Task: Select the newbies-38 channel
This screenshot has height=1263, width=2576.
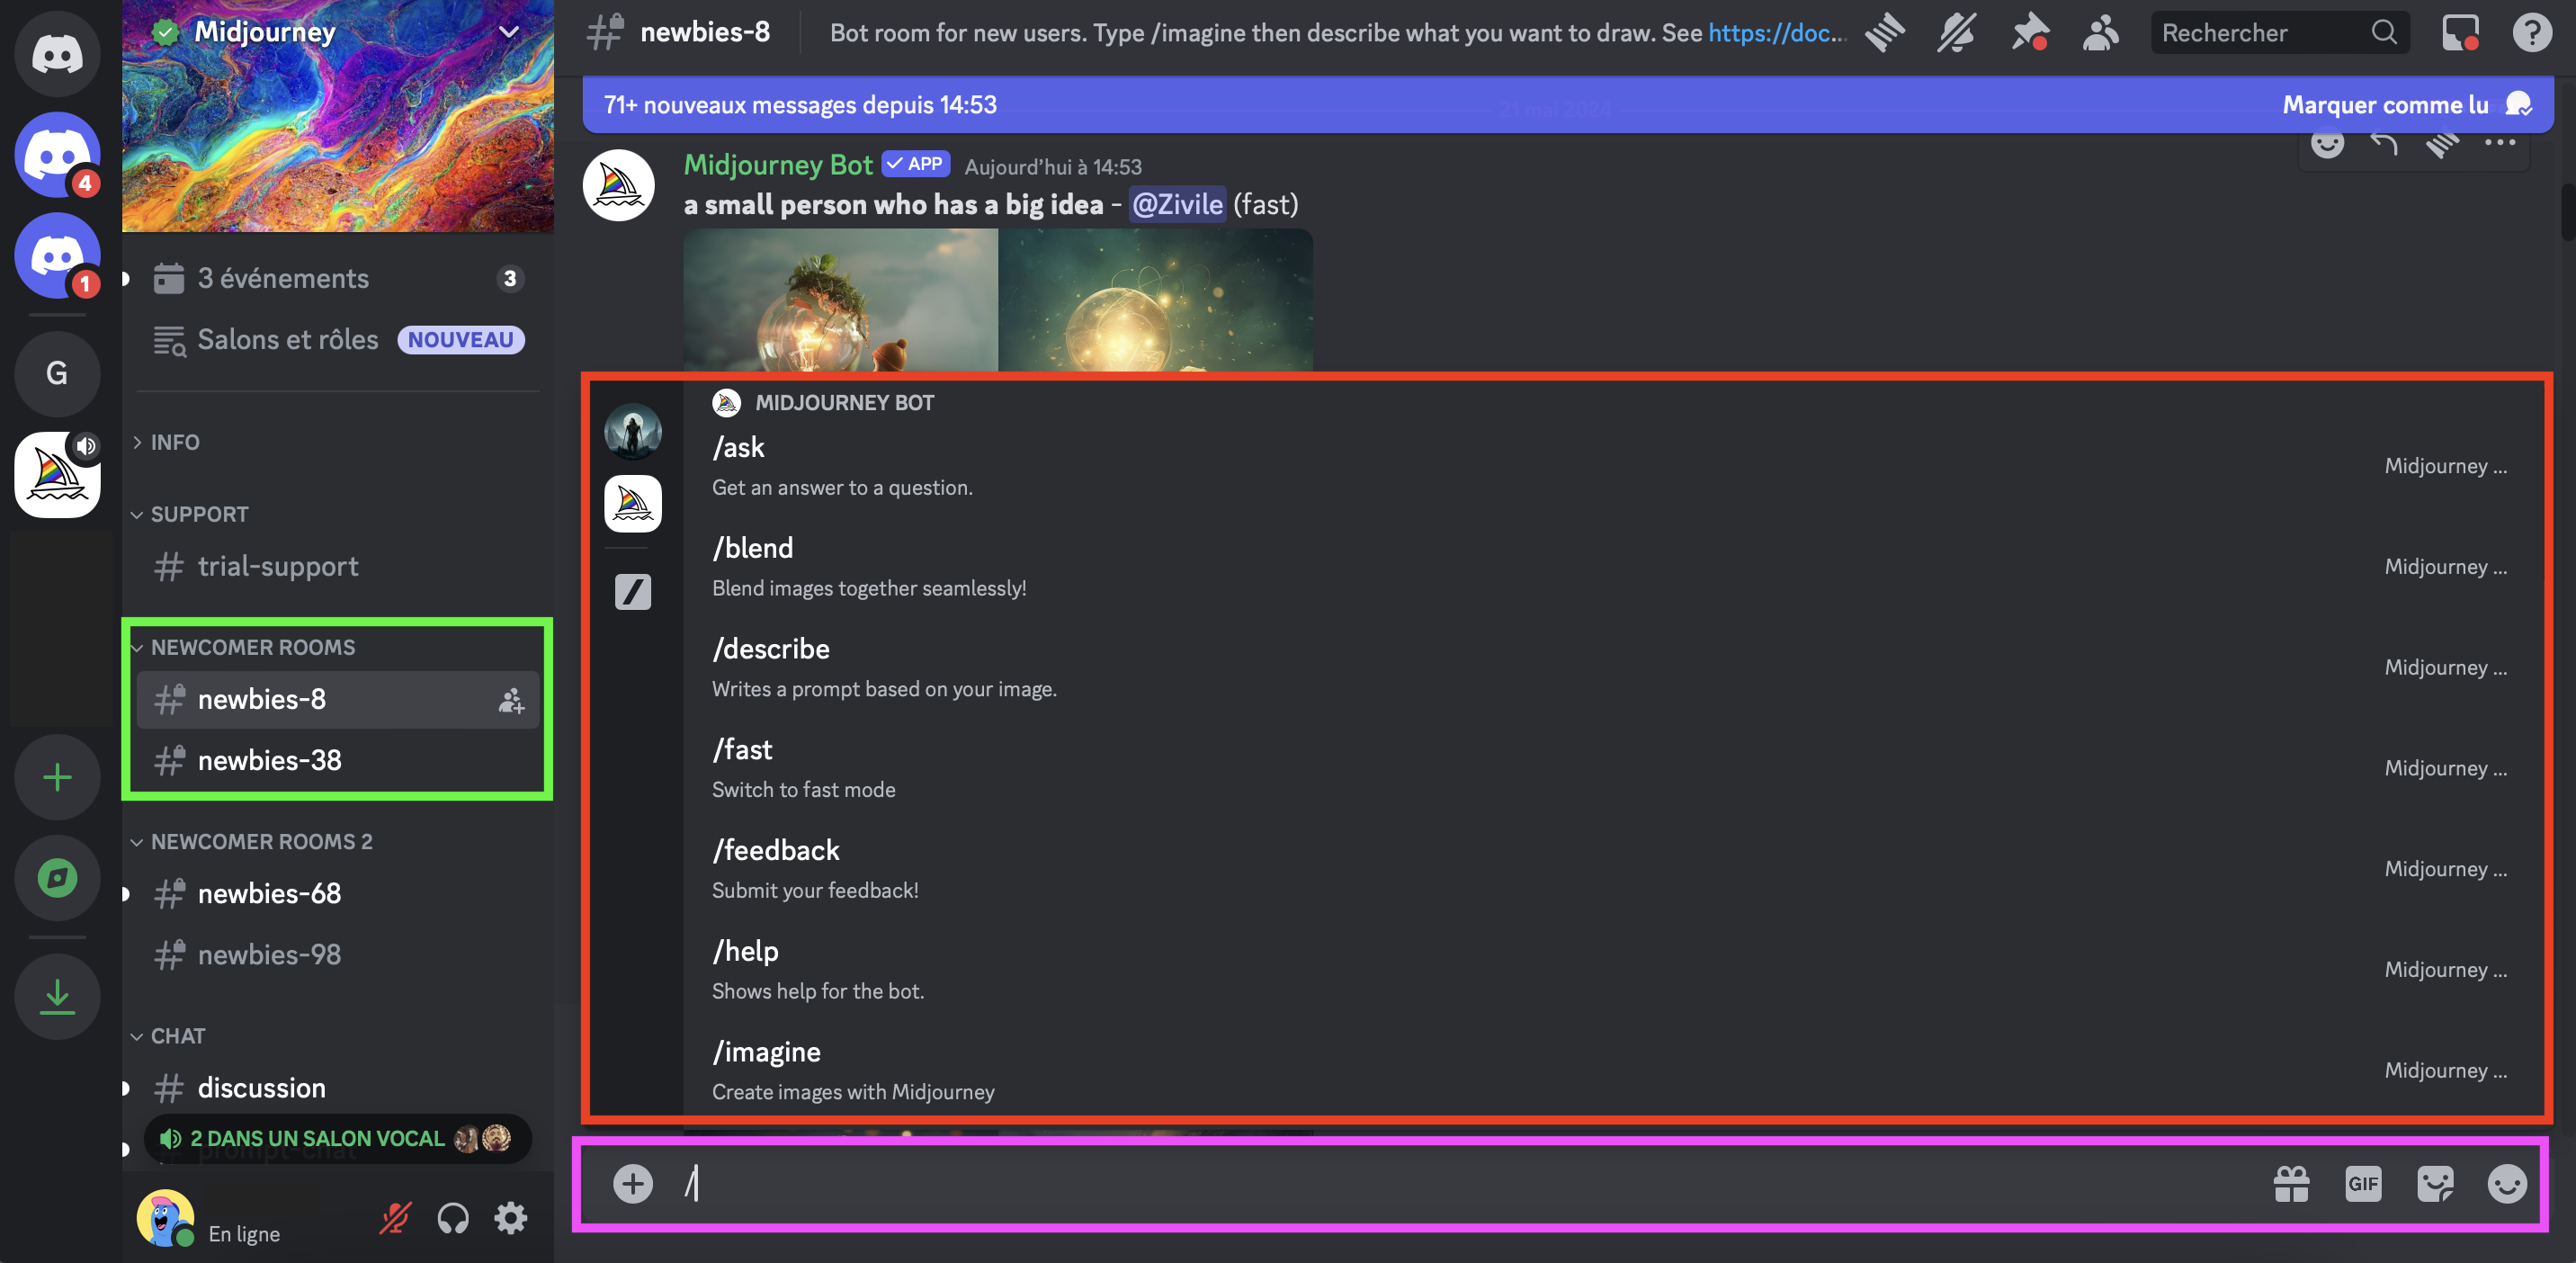Action: point(270,758)
